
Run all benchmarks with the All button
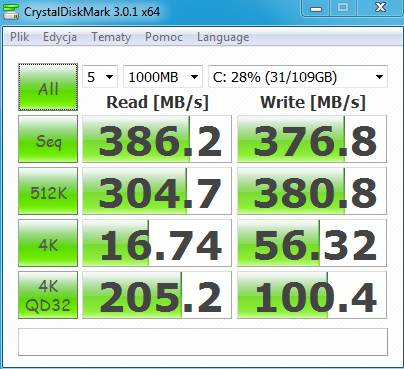(48, 87)
